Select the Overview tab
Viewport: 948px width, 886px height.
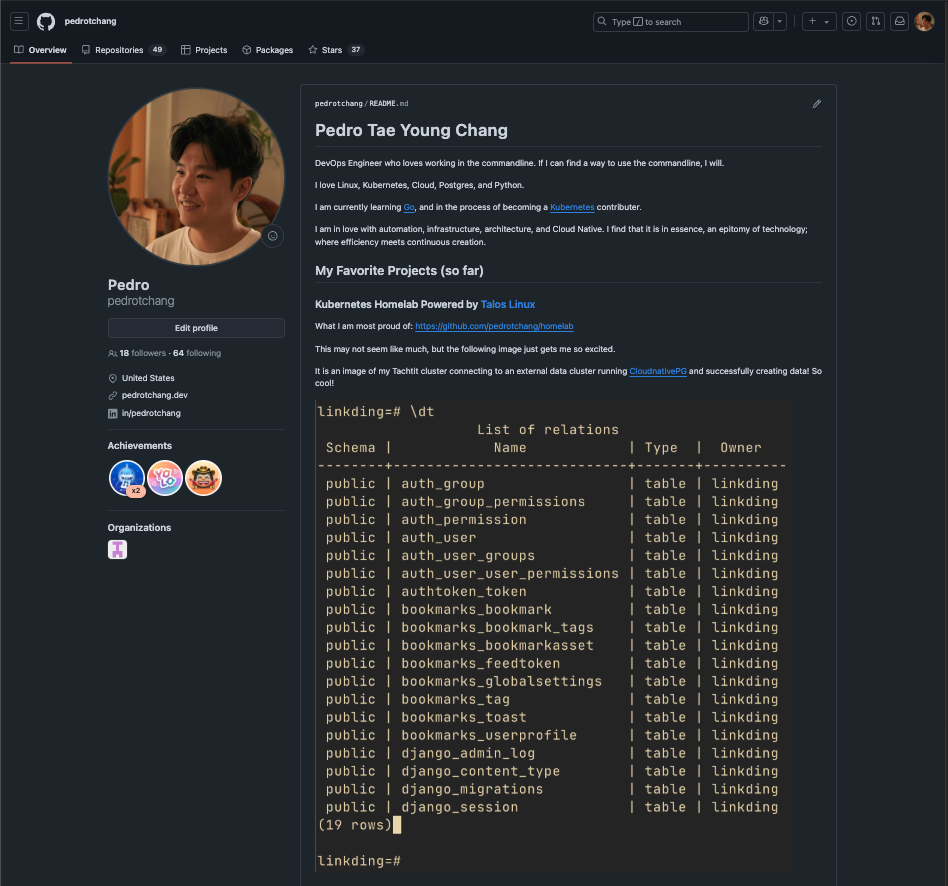[x=41, y=50]
